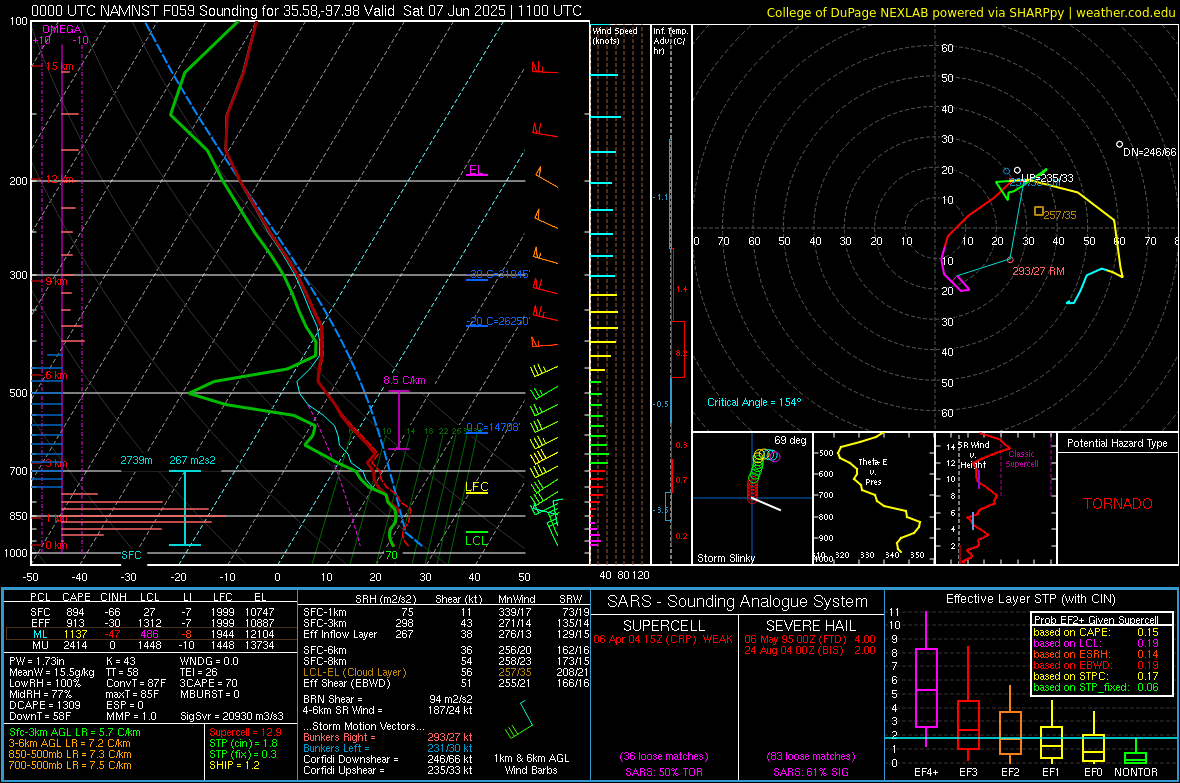Click the -20 C=26250' height label
Viewport: 1180px width, 783px height.
pyautogui.click(x=499, y=321)
